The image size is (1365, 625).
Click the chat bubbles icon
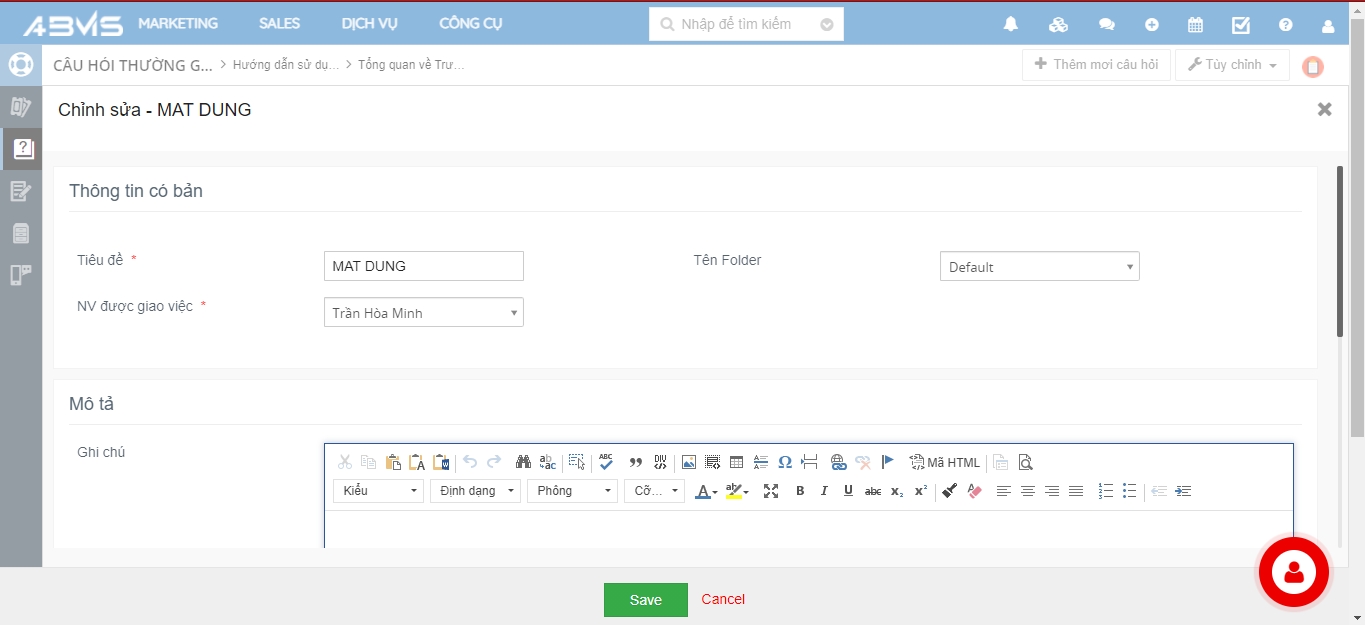click(1106, 25)
